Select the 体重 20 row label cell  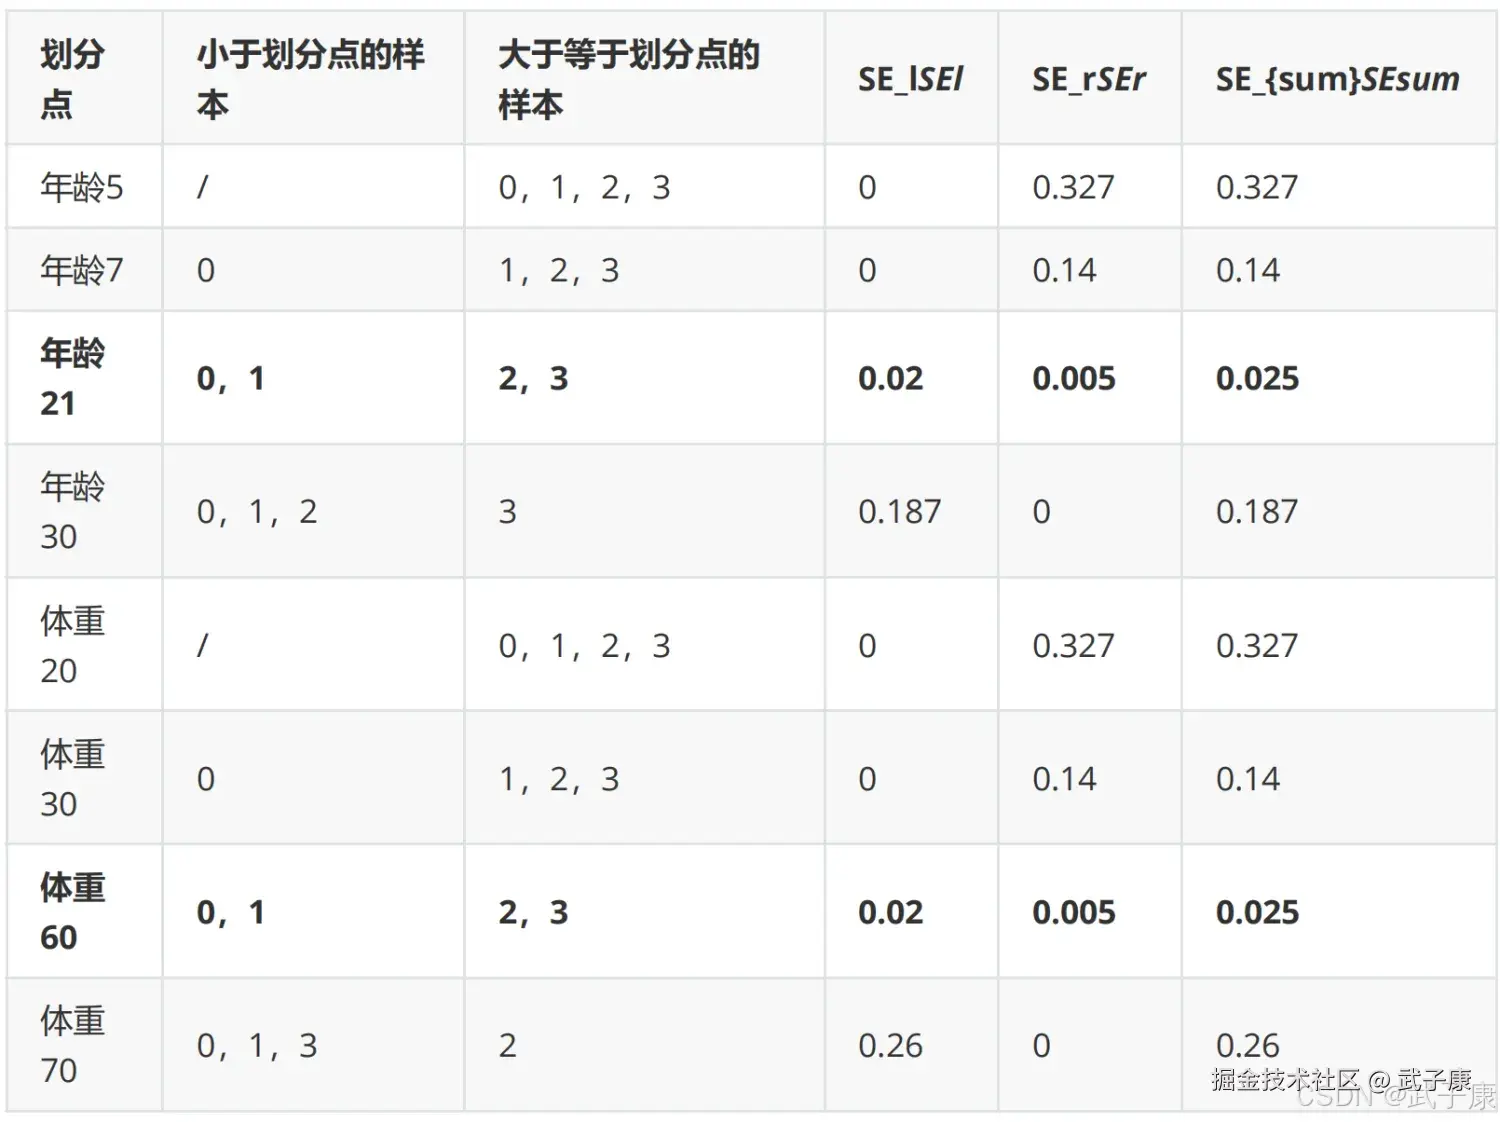(72, 645)
